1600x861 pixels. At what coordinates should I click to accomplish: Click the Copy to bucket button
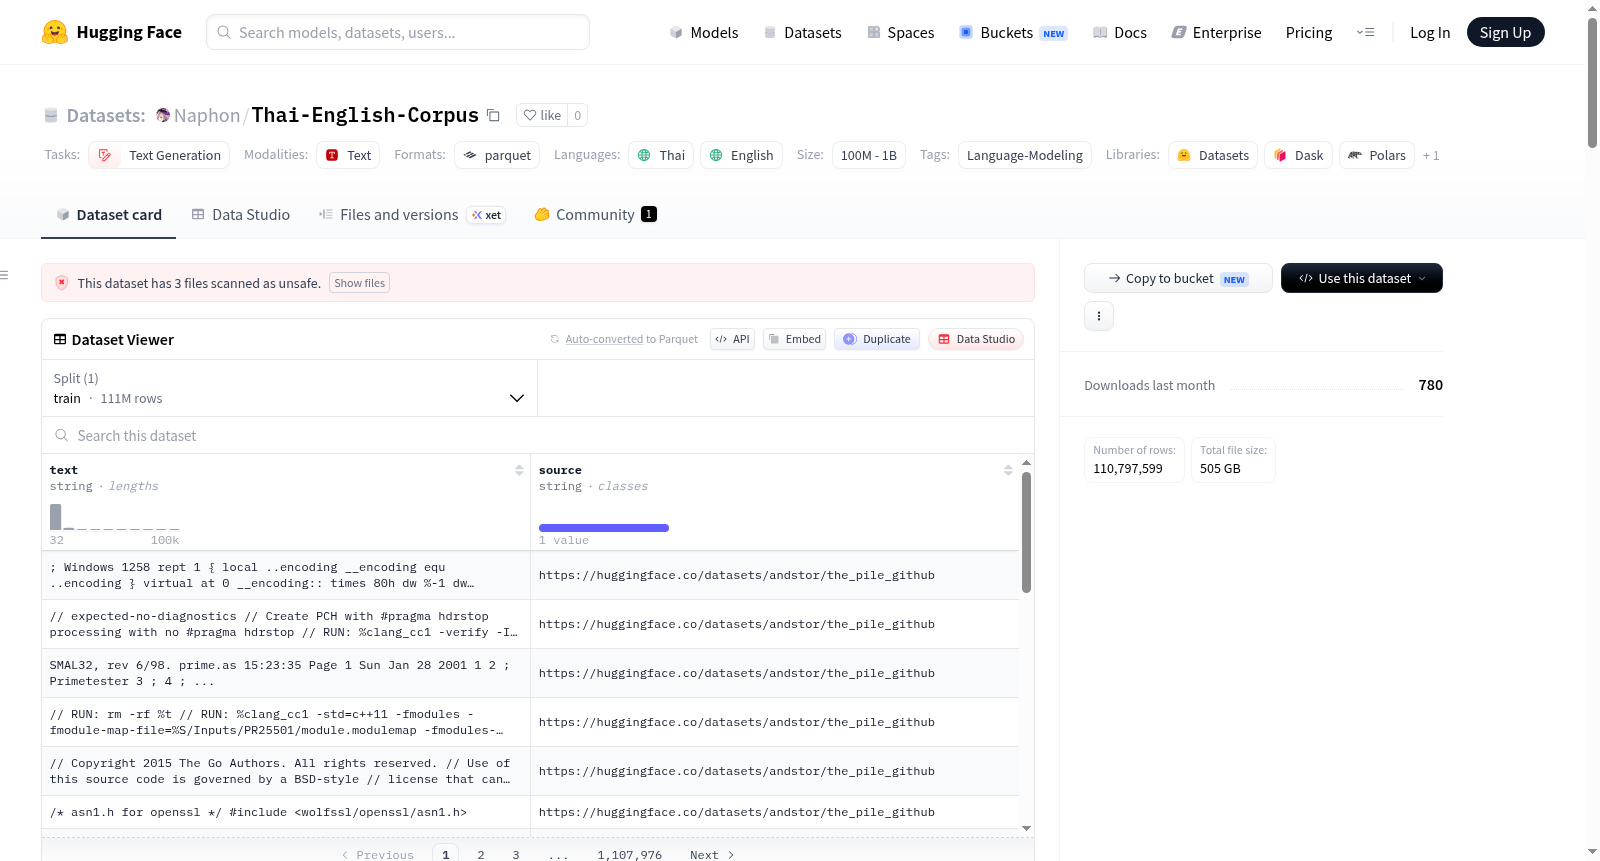(x=1178, y=278)
